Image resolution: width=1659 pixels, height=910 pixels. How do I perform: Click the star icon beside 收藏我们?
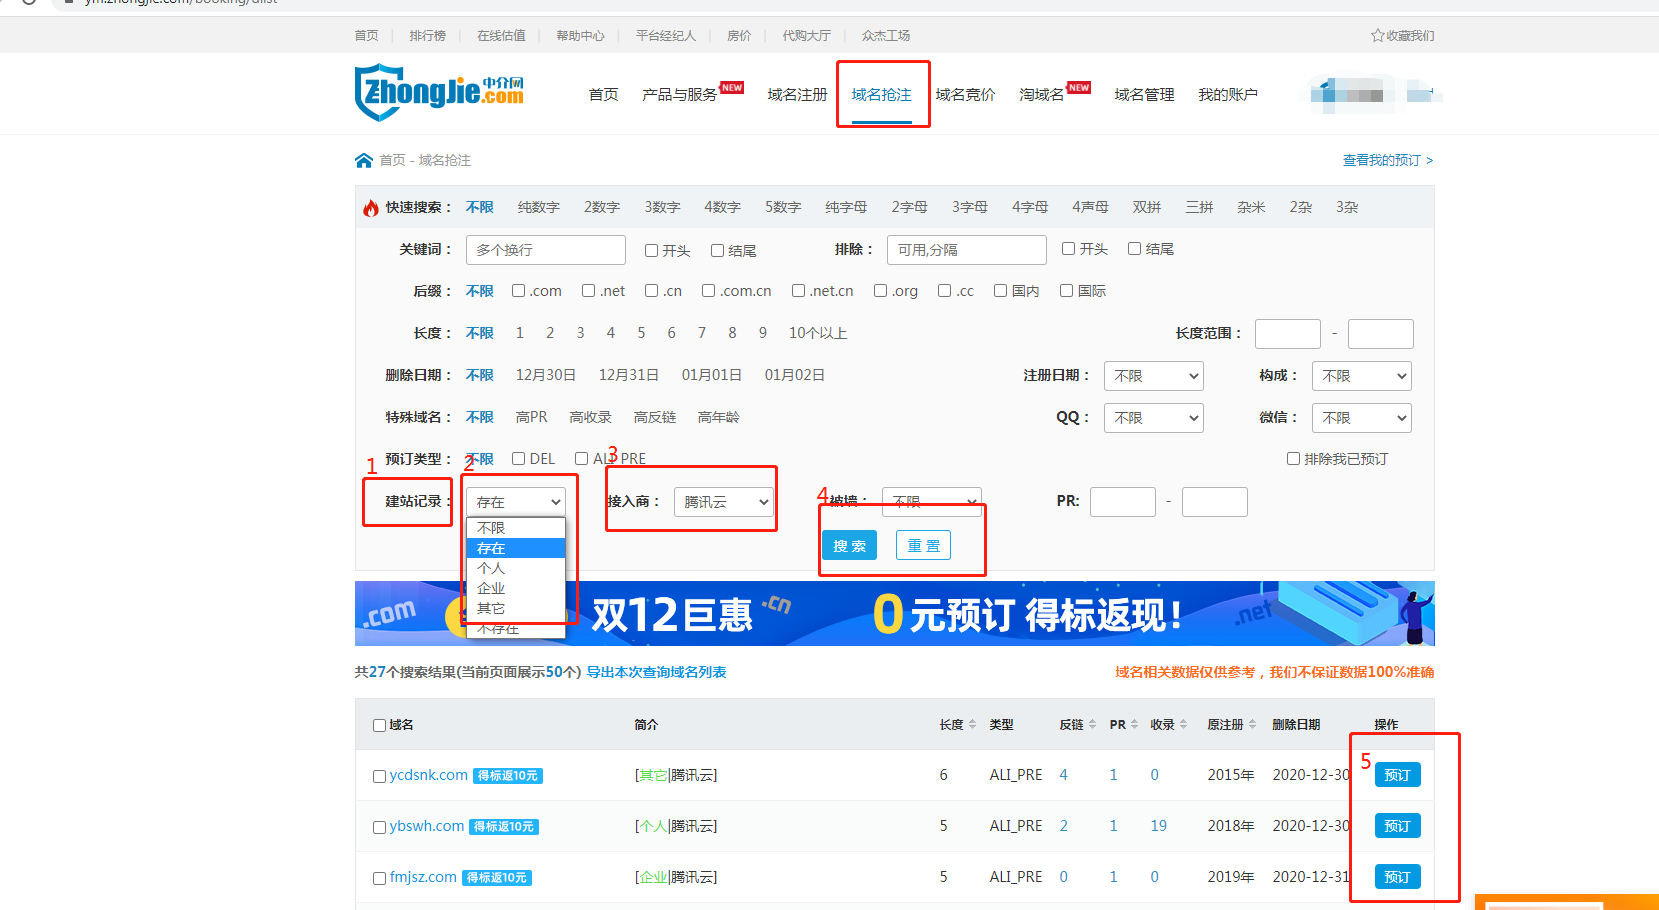coord(1377,35)
